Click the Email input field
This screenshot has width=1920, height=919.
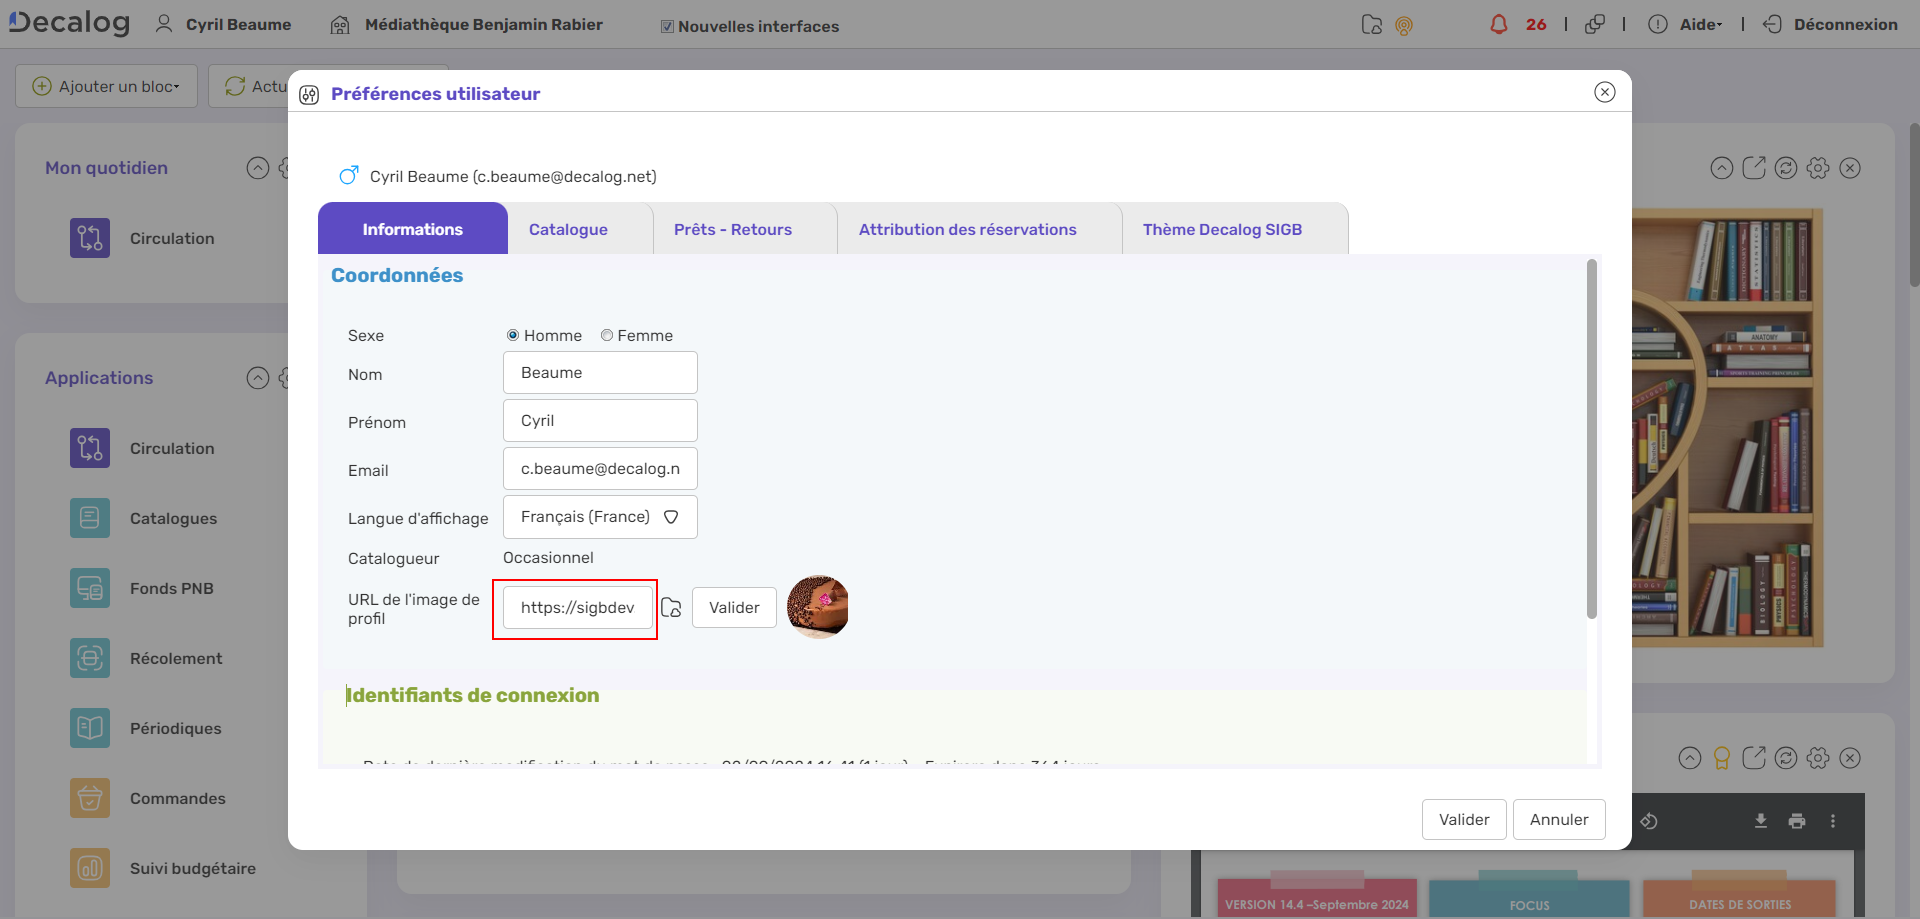click(600, 469)
